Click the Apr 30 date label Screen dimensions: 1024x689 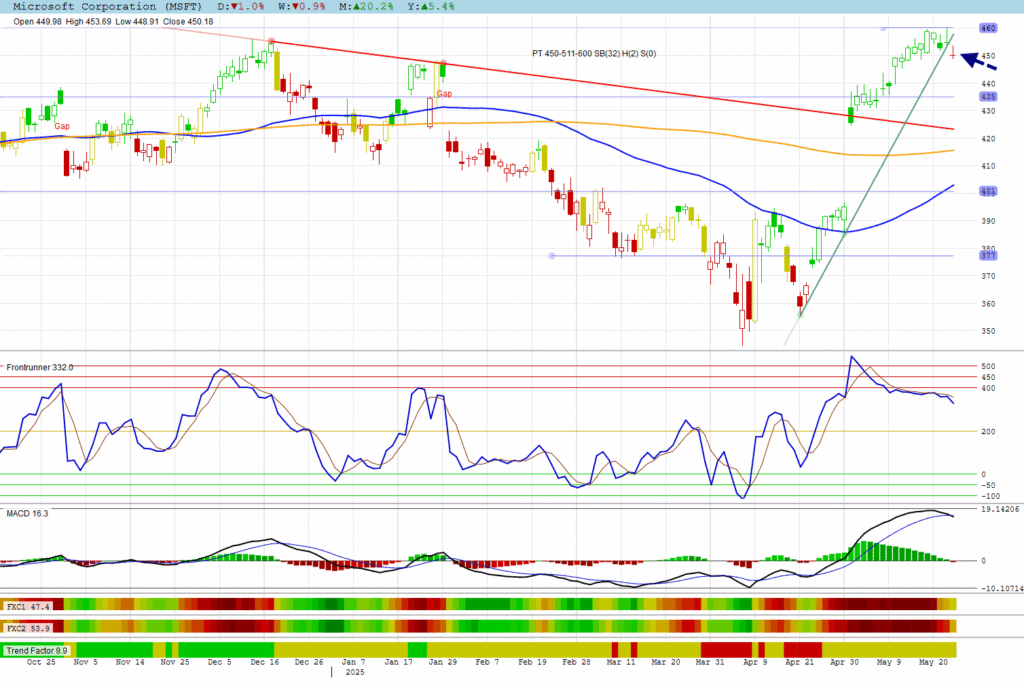(x=844, y=662)
